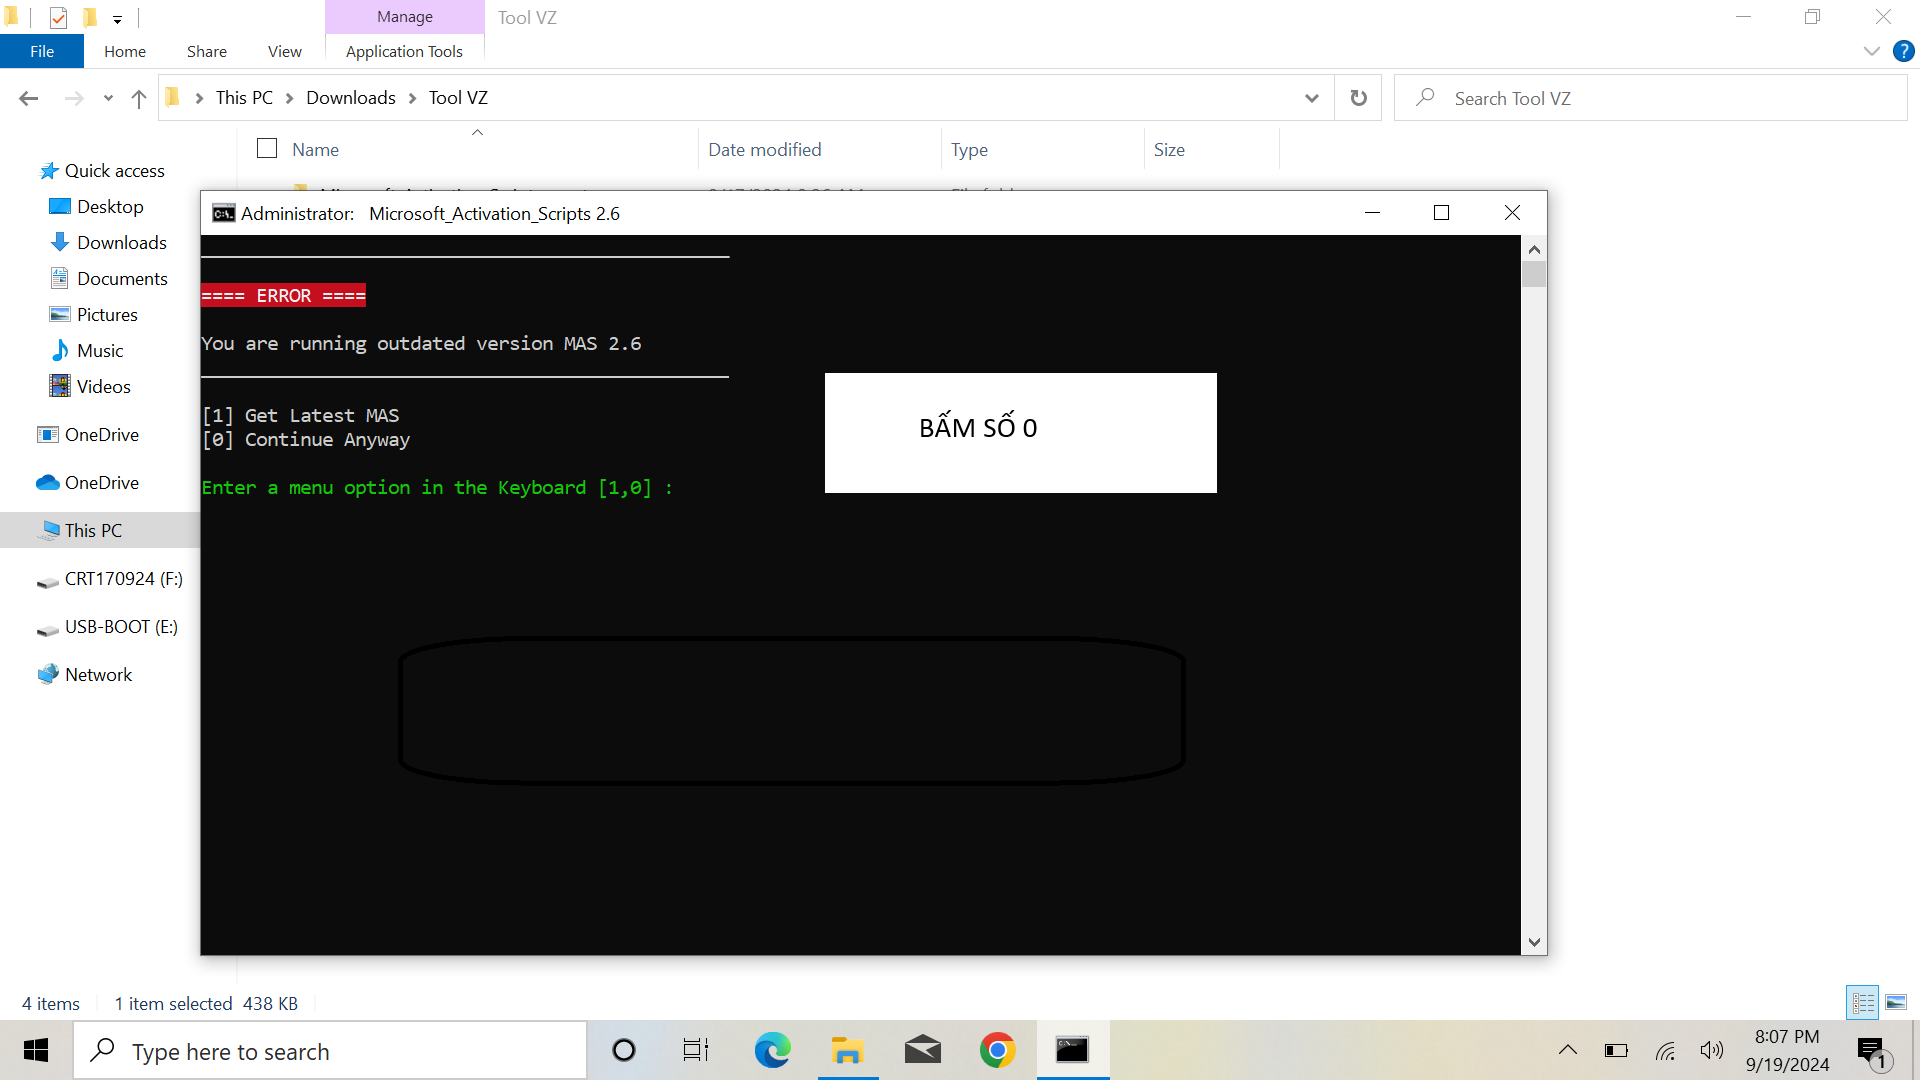1920x1080 pixels.
Task: Show hidden system tray icons
Action: click(x=1568, y=1050)
